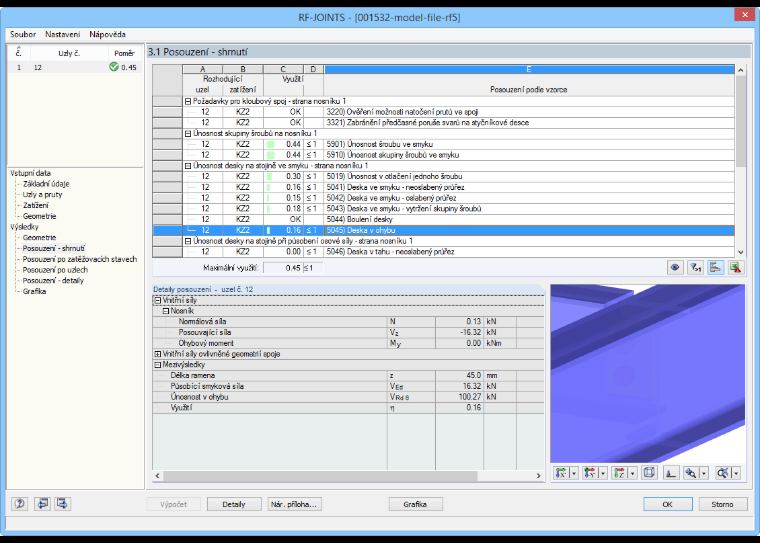Toggle the colored result bars icon

click(715, 268)
